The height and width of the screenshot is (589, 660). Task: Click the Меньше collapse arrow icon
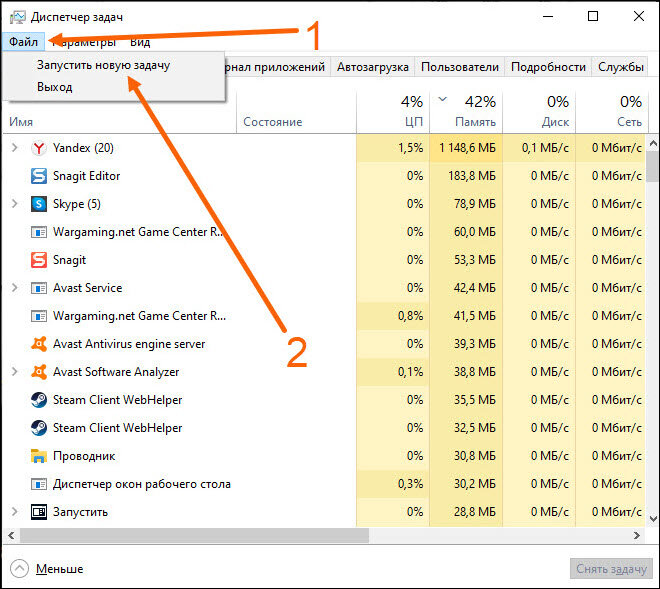click(19, 569)
